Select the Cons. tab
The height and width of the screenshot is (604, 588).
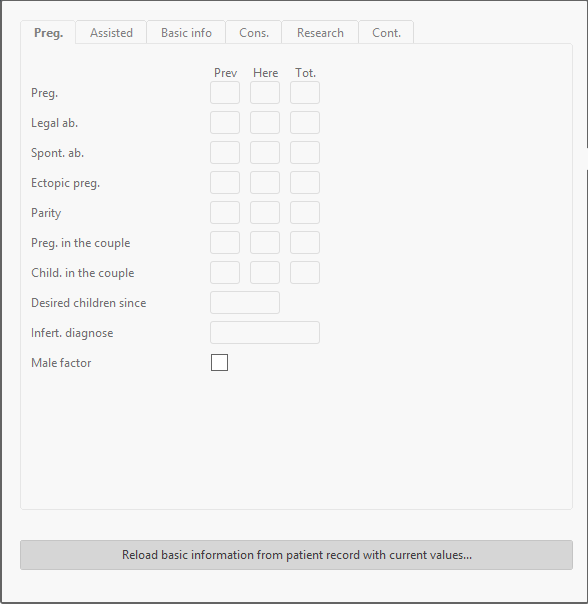254,32
